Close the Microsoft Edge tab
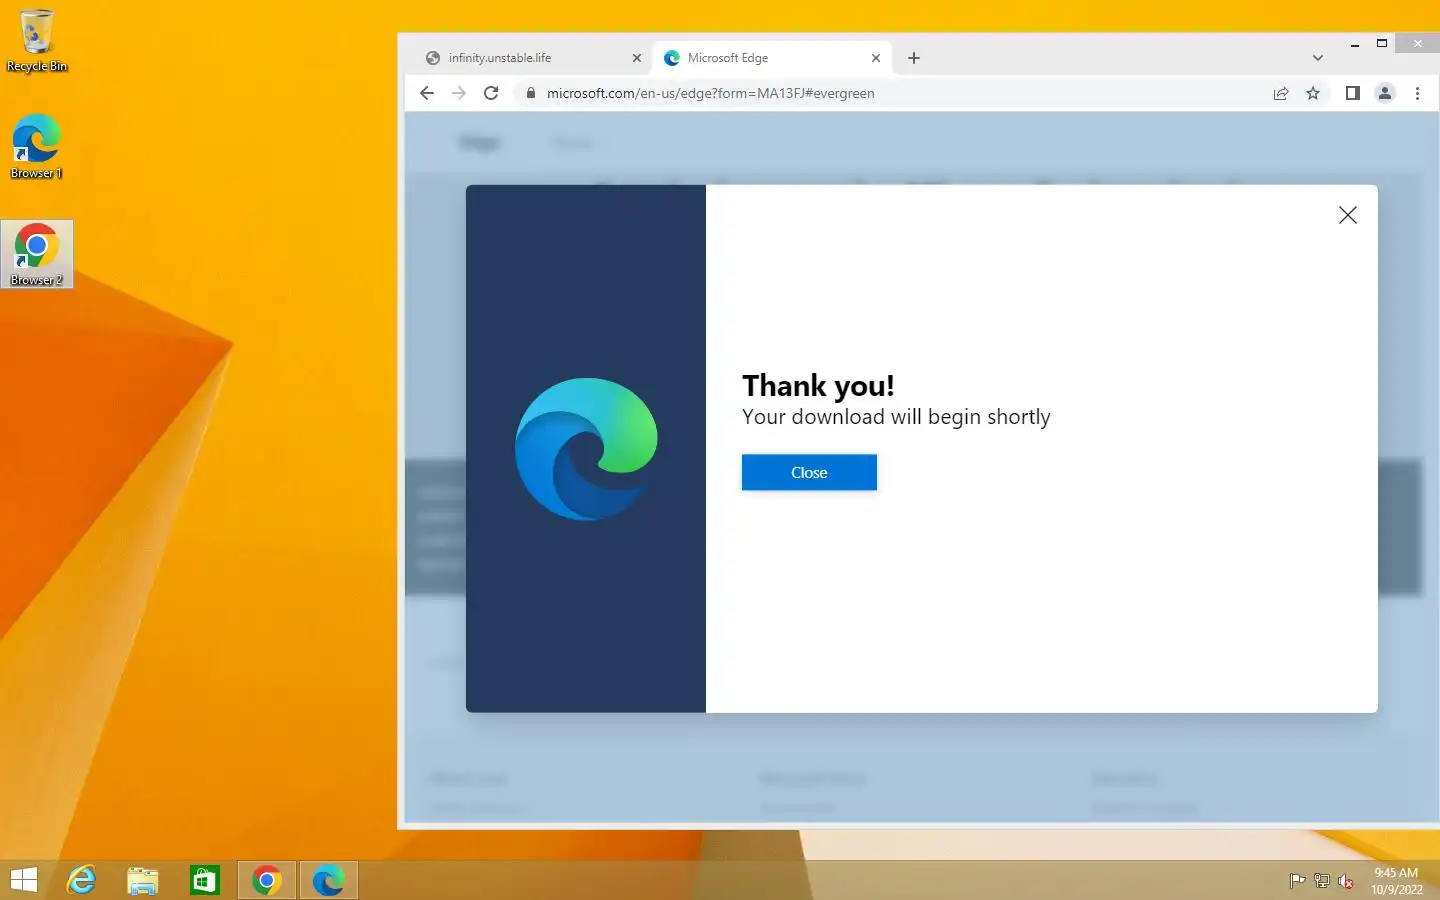Image resolution: width=1440 pixels, height=900 pixels. tap(876, 58)
